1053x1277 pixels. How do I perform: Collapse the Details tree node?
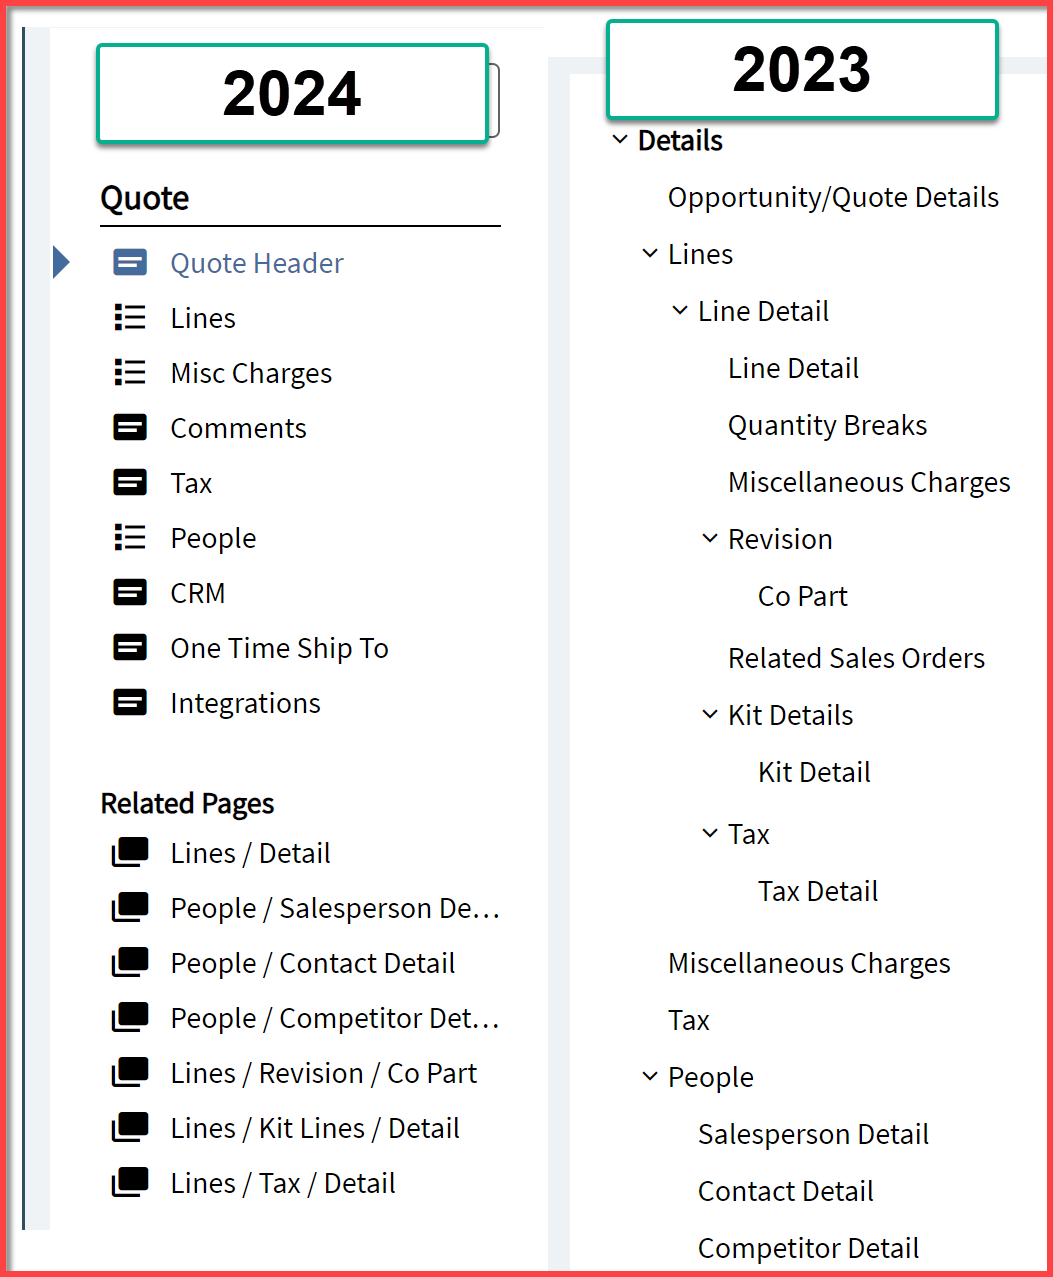pos(620,141)
